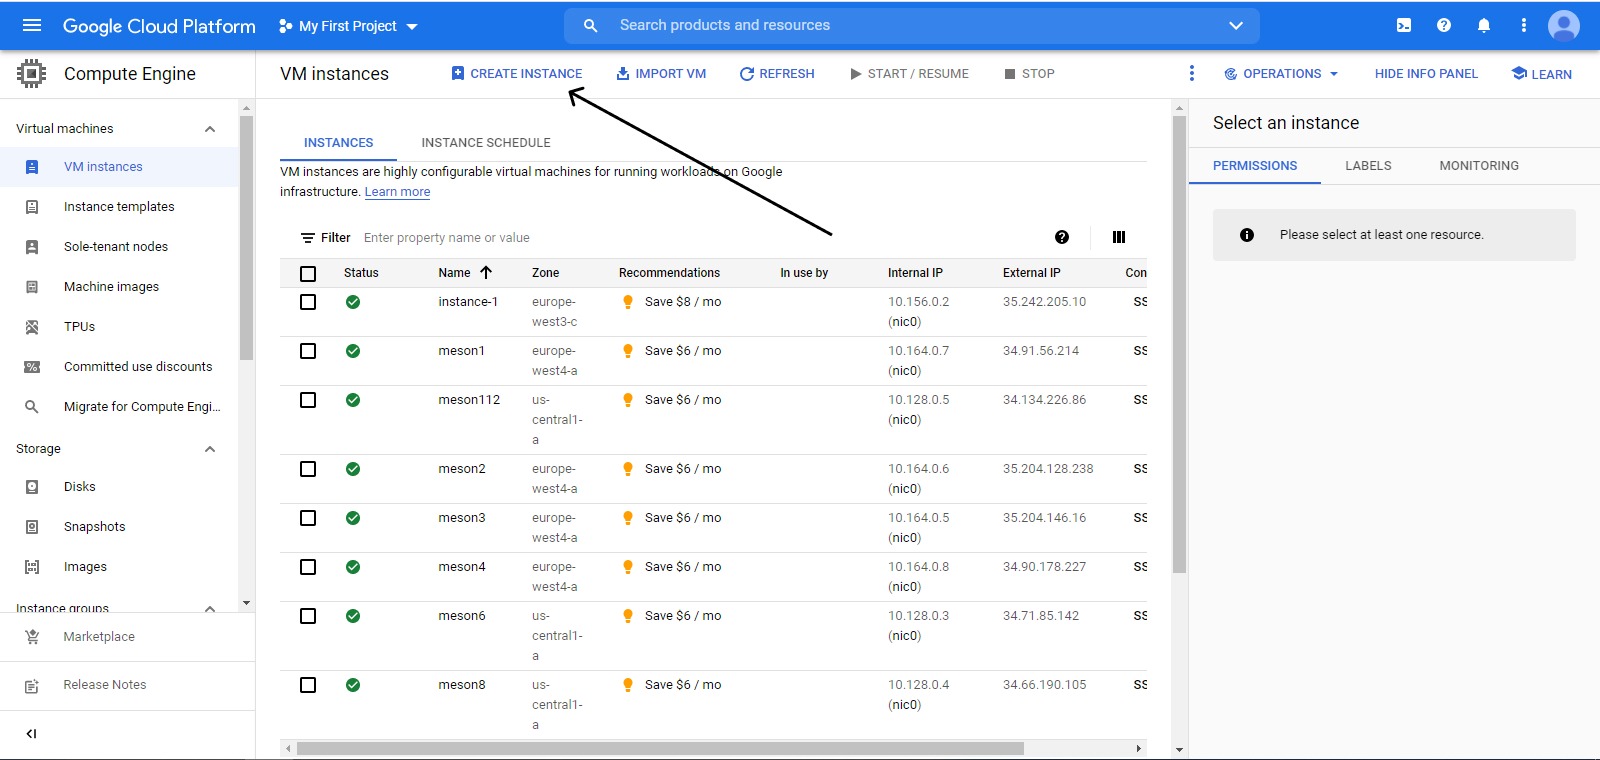This screenshot has height=760, width=1600.
Task: Open the hamburger navigation menu
Action: coord(32,25)
